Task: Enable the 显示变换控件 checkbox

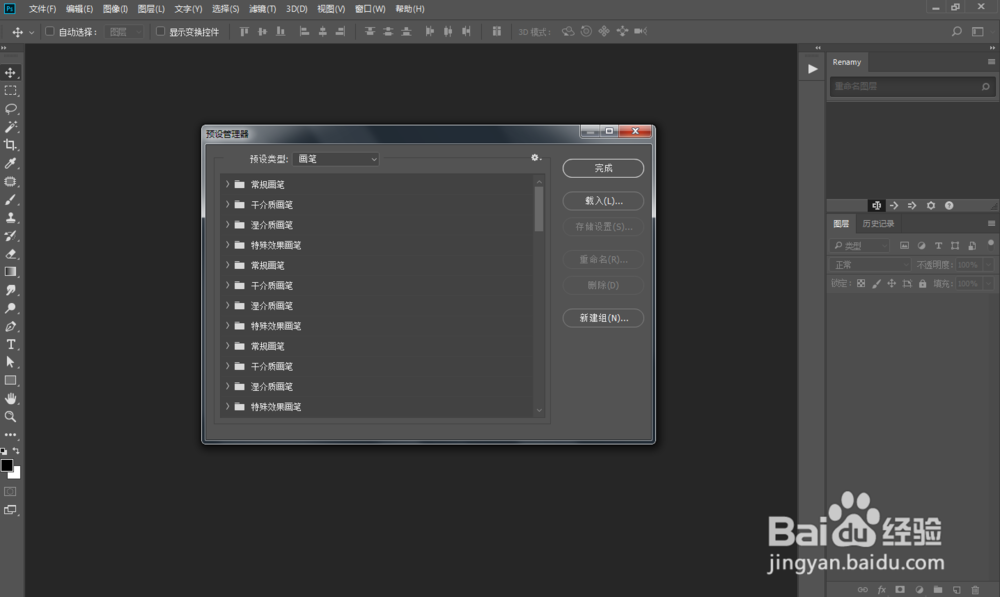Action: pos(160,31)
